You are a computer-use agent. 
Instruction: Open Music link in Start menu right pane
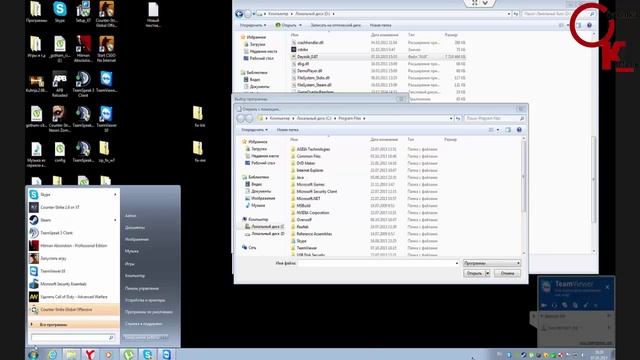131,251
